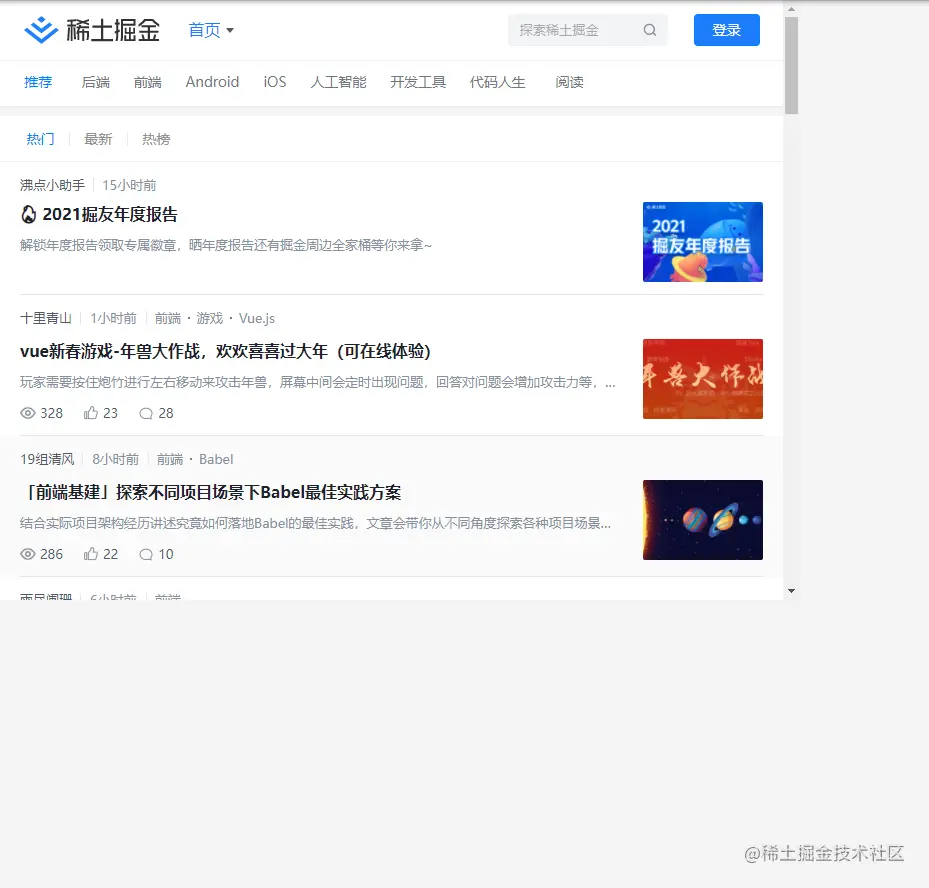The width and height of the screenshot is (929, 888).
Task: Open the Android category
Action: (212, 82)
